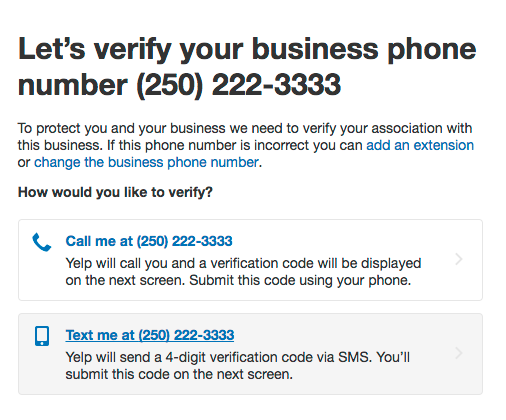Click the chevron arrow on the Call me card

tap(459, 259)
